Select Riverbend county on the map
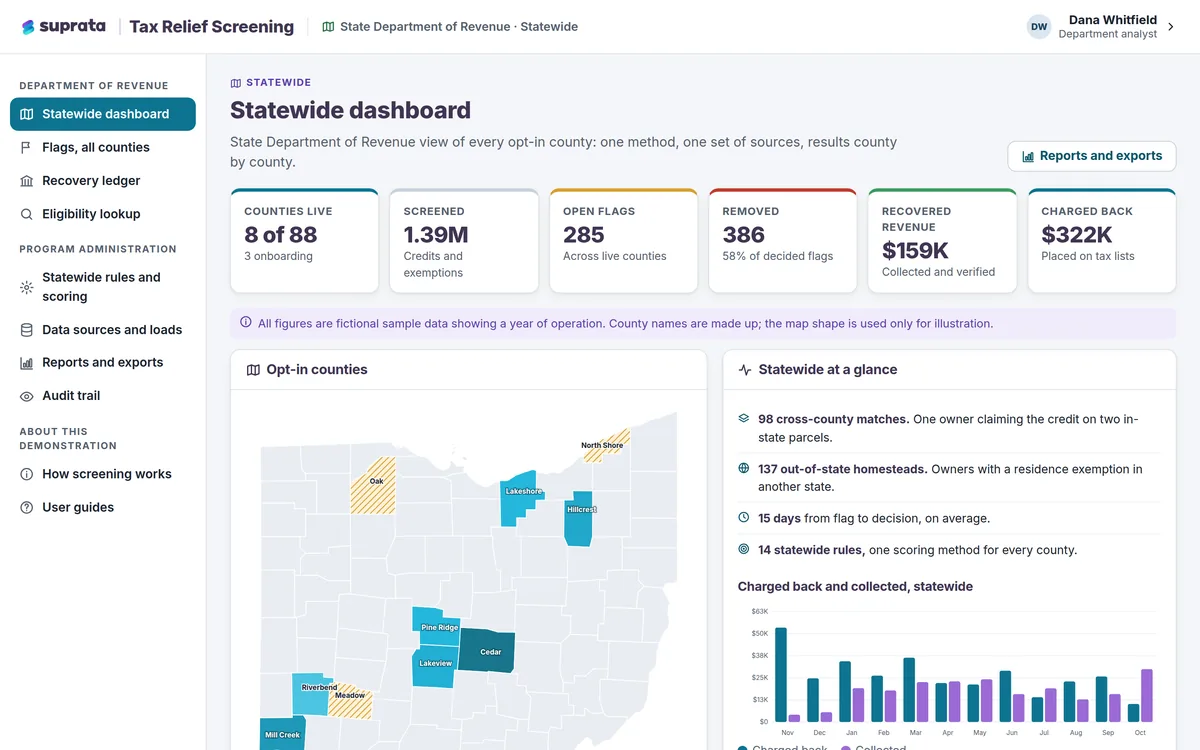The height and width of the screenshot is (750, 1200). coord(310,693)
